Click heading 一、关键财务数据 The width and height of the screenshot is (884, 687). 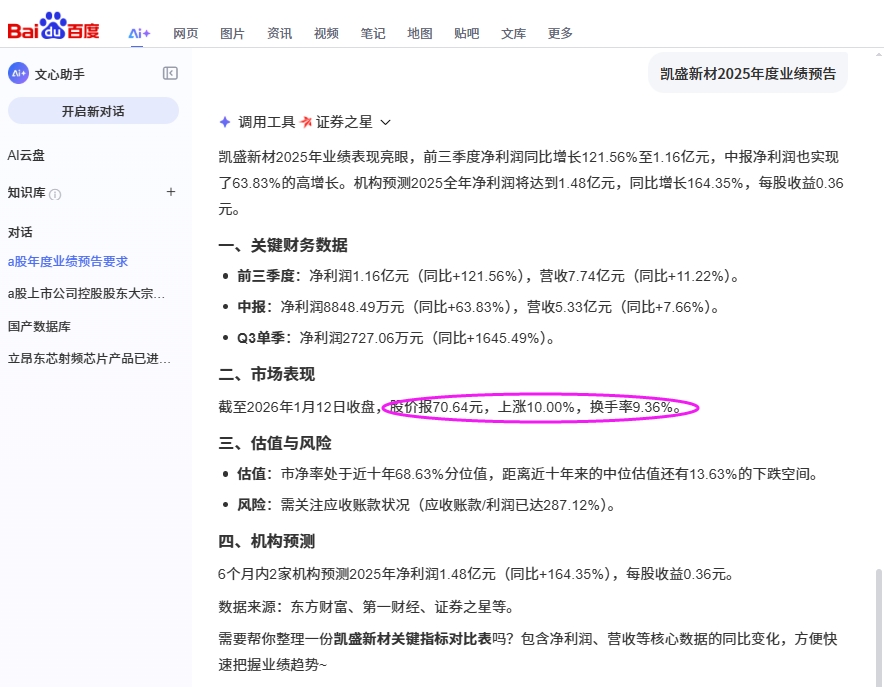coord(283,245)
